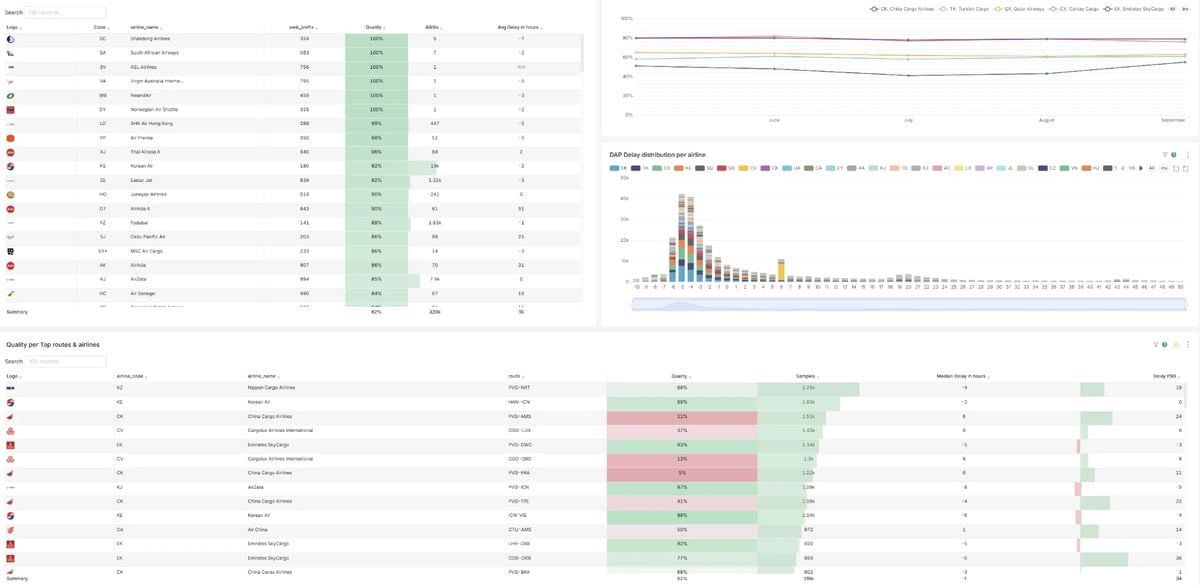Click data zoom slider below DAP Delay chart
Viewport: 1200px width, 585px height.
click(908, 304)
